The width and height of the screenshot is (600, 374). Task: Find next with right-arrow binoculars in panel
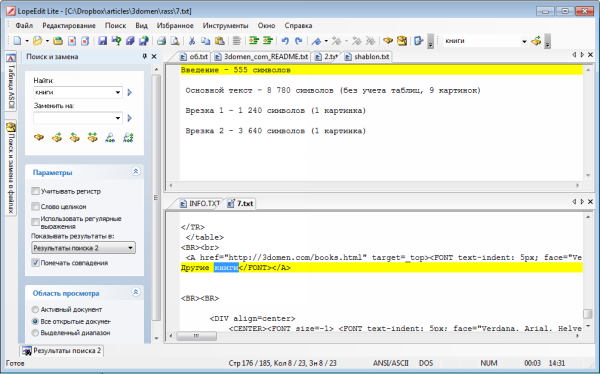pos(57,137)
